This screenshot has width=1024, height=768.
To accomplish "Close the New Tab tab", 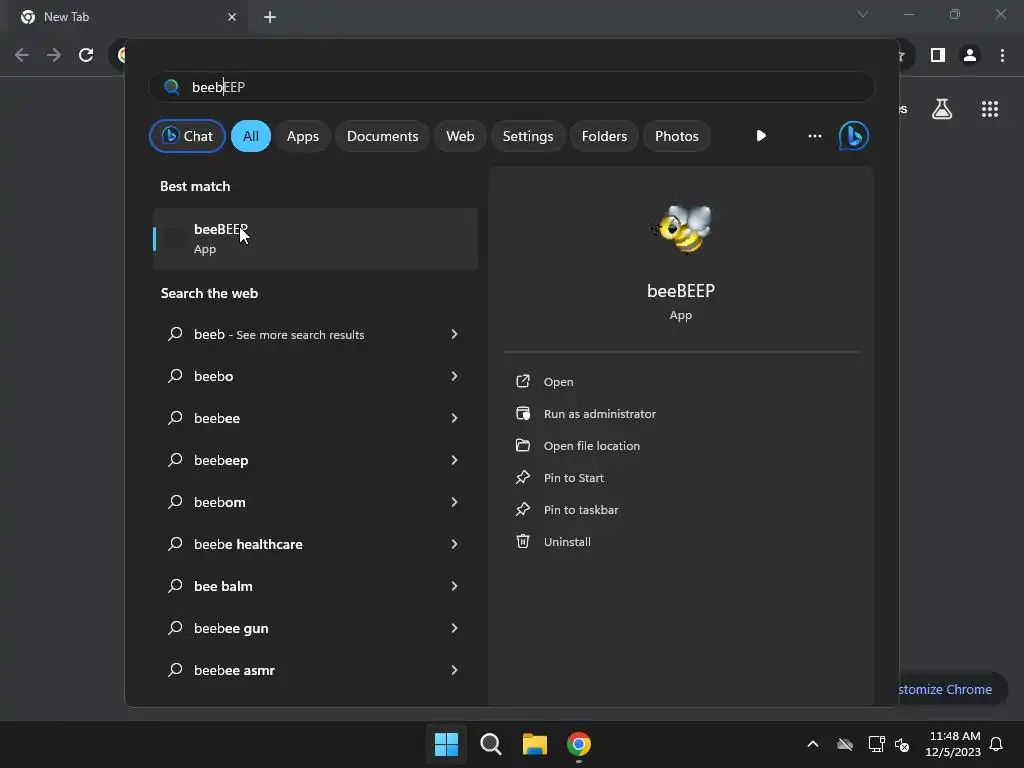I will point(232,17).
